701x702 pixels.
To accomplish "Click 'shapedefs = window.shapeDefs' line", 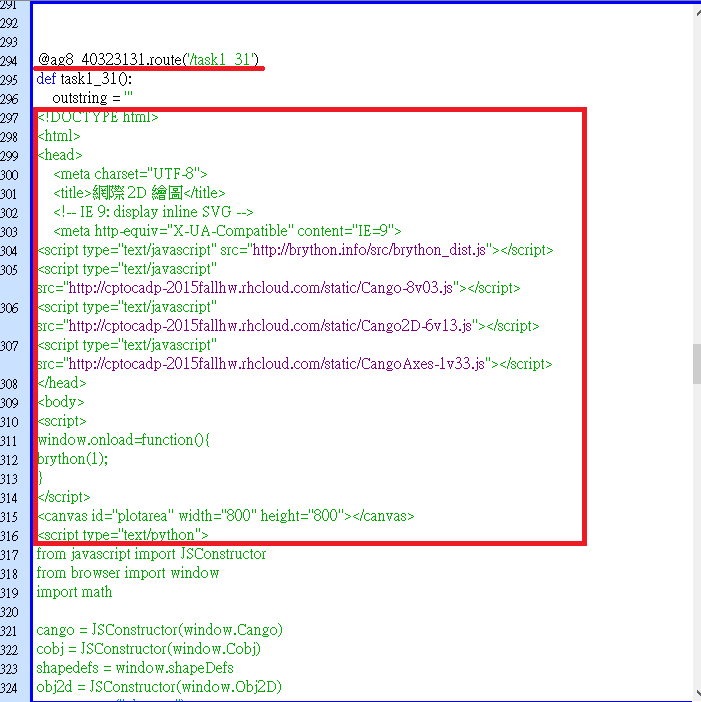I will pos(135,668).
